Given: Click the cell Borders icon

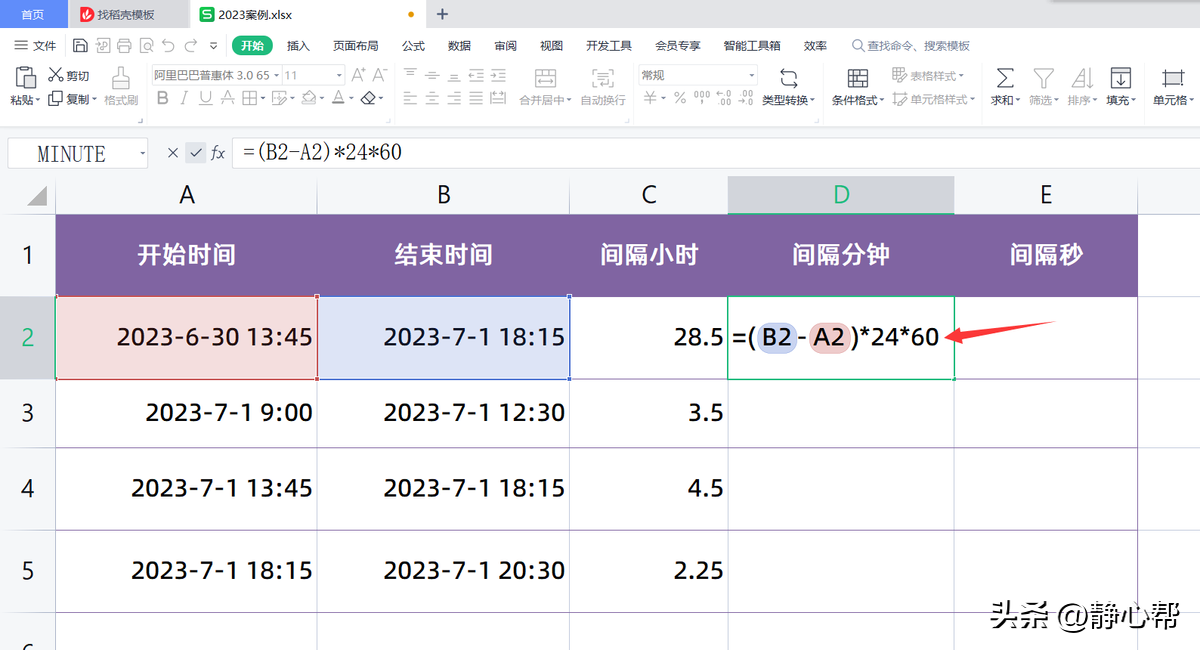Looking at the screenshot, I should (249, 98).
